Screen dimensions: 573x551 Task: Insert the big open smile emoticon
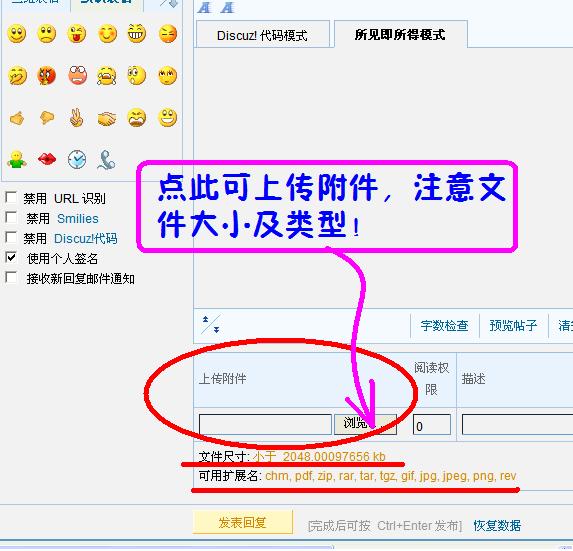click(x=168, y=118)
